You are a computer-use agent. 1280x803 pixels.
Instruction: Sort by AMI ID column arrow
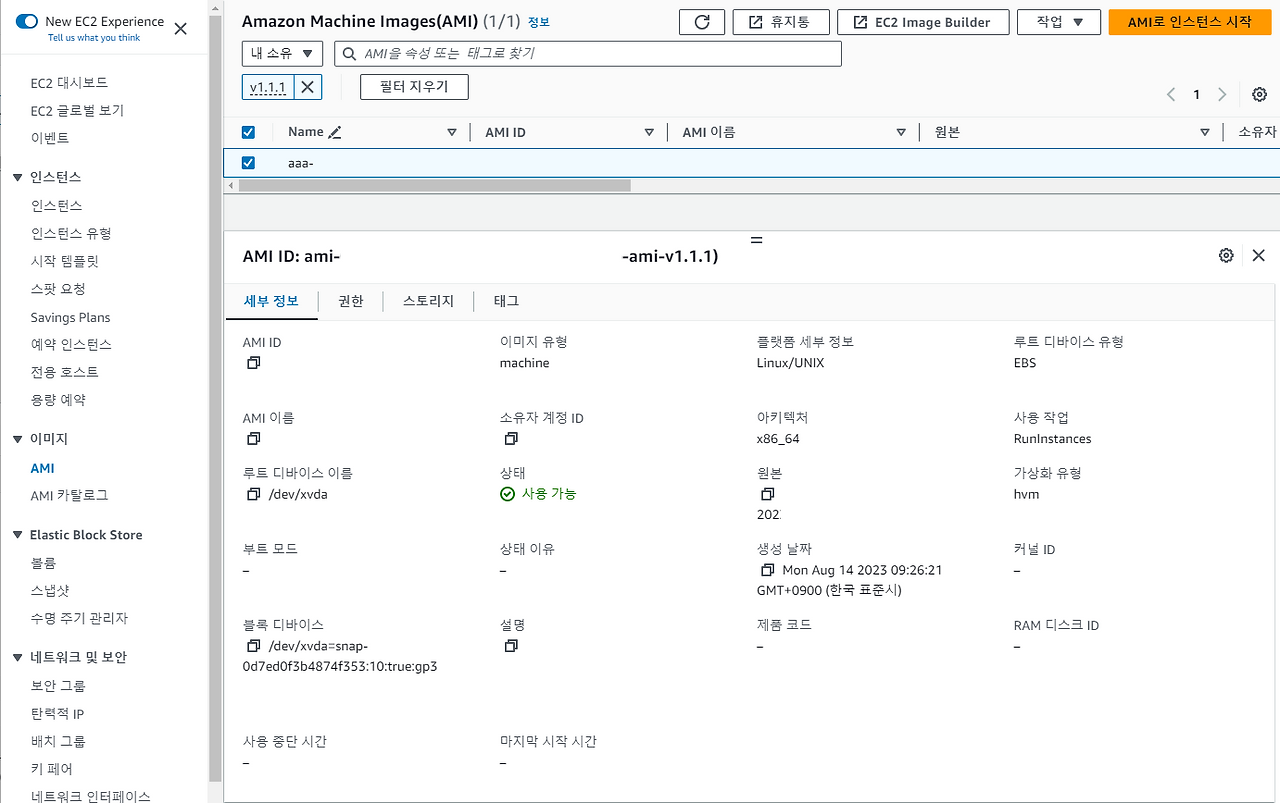tap(649, 132)
